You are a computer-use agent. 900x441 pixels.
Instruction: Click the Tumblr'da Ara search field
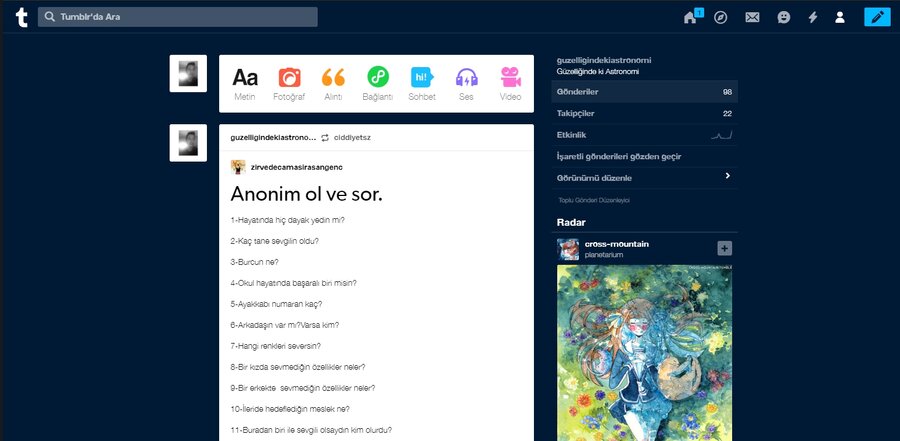click(177, 17)
